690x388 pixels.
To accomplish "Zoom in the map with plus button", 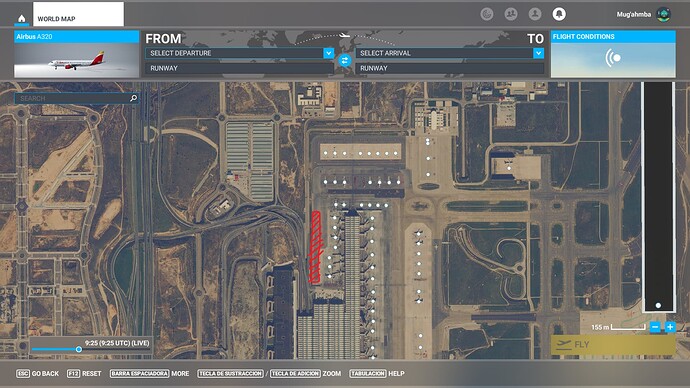I will coord(670,327).
